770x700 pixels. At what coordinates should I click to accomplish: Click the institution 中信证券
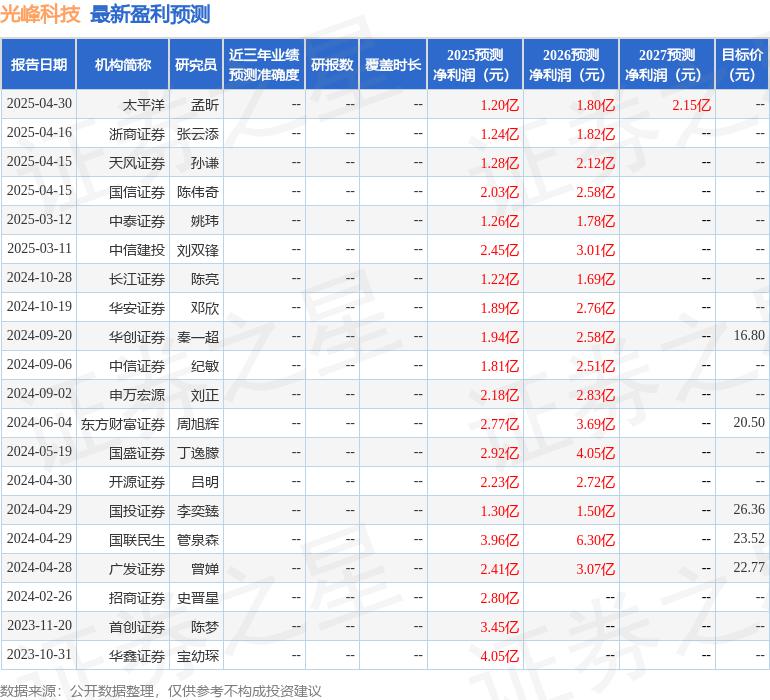137,365
